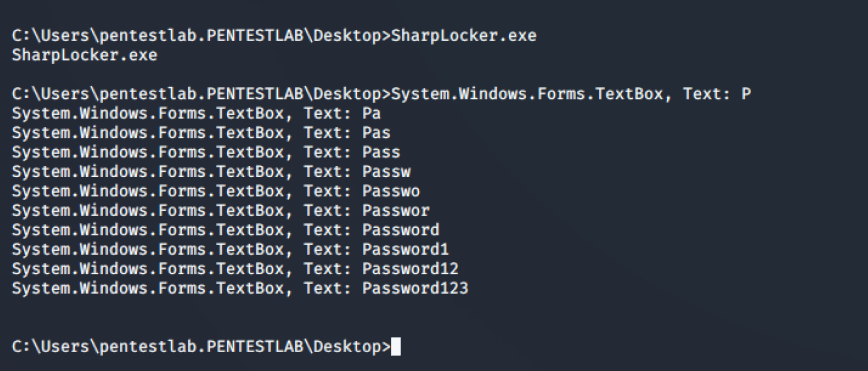Image resolution: width=868 pixels, height=371 pixels.
Task: Click the blinking cursor at the final prompt
Action: tap(396, 347)
